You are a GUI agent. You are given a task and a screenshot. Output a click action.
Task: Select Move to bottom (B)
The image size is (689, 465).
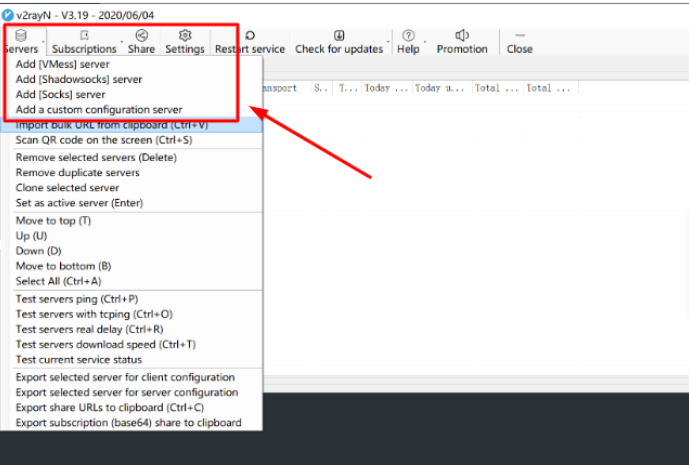pos(132,266)
